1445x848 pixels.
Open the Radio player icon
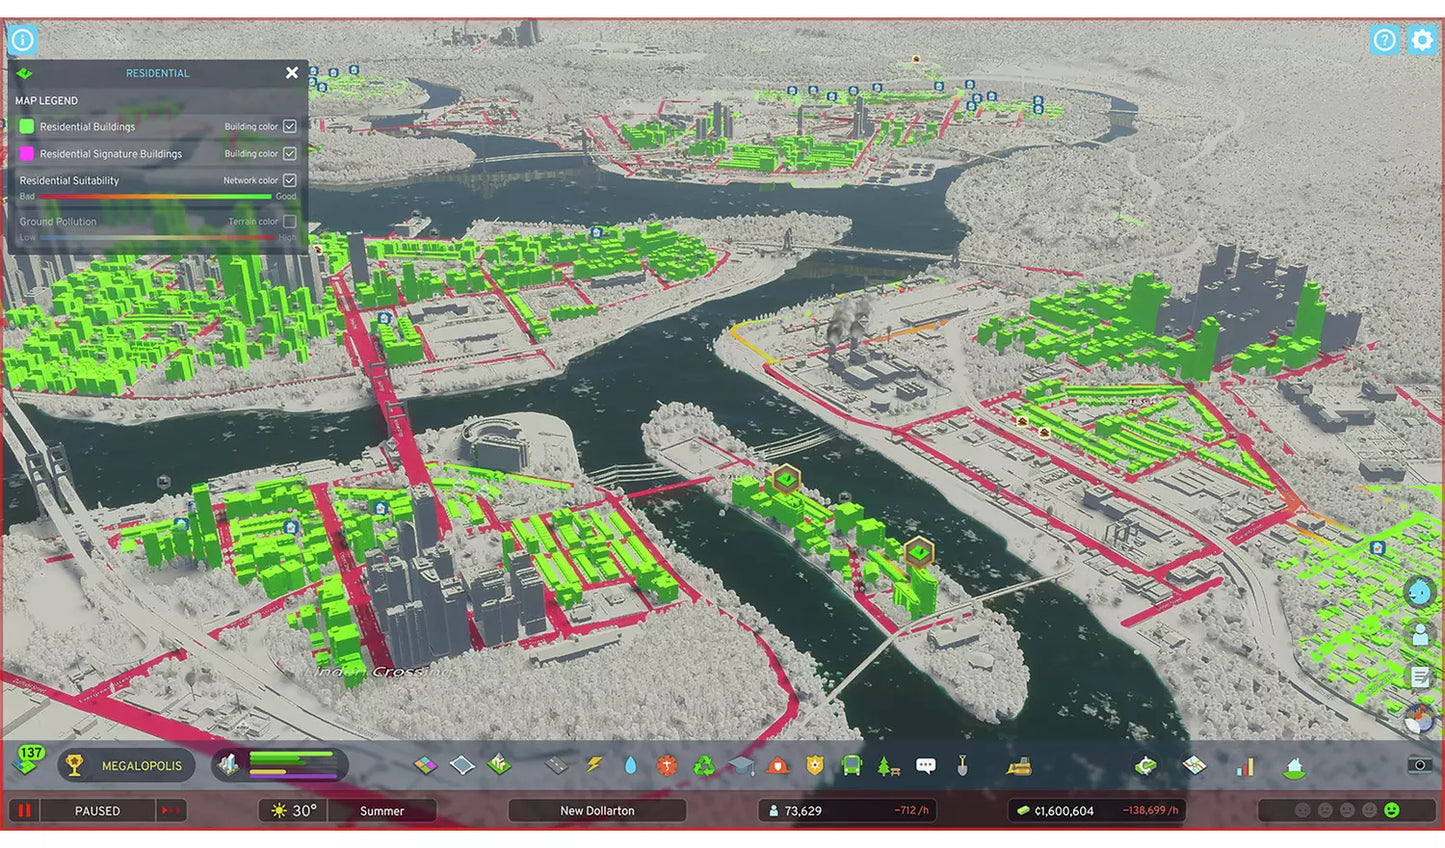click(1420, 716)
